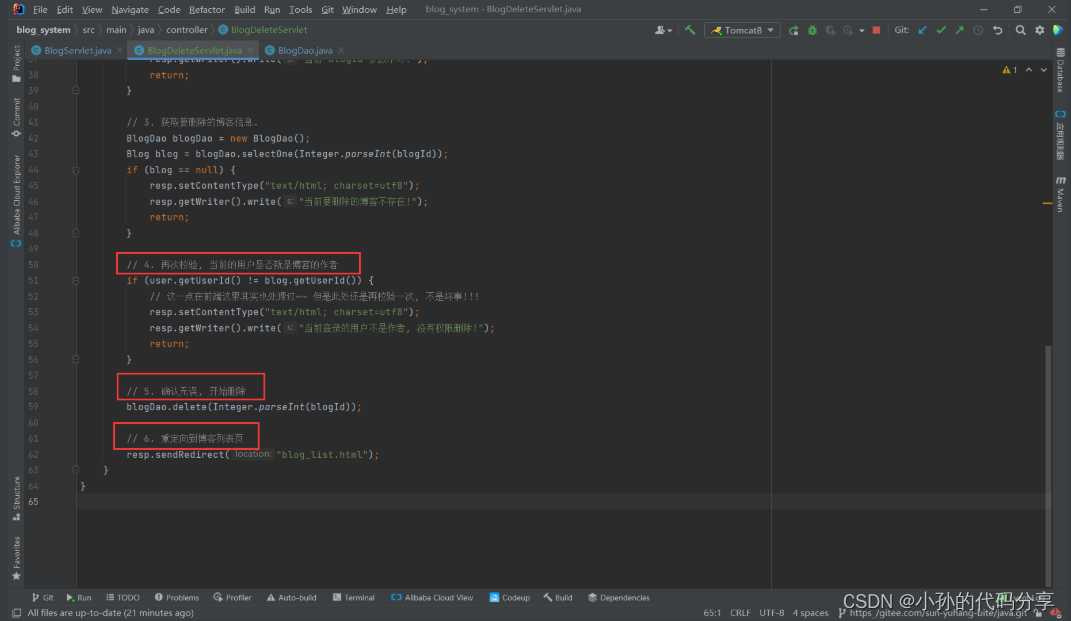
Task: Click the Git Push green arrow
Action: coord(960,30)
